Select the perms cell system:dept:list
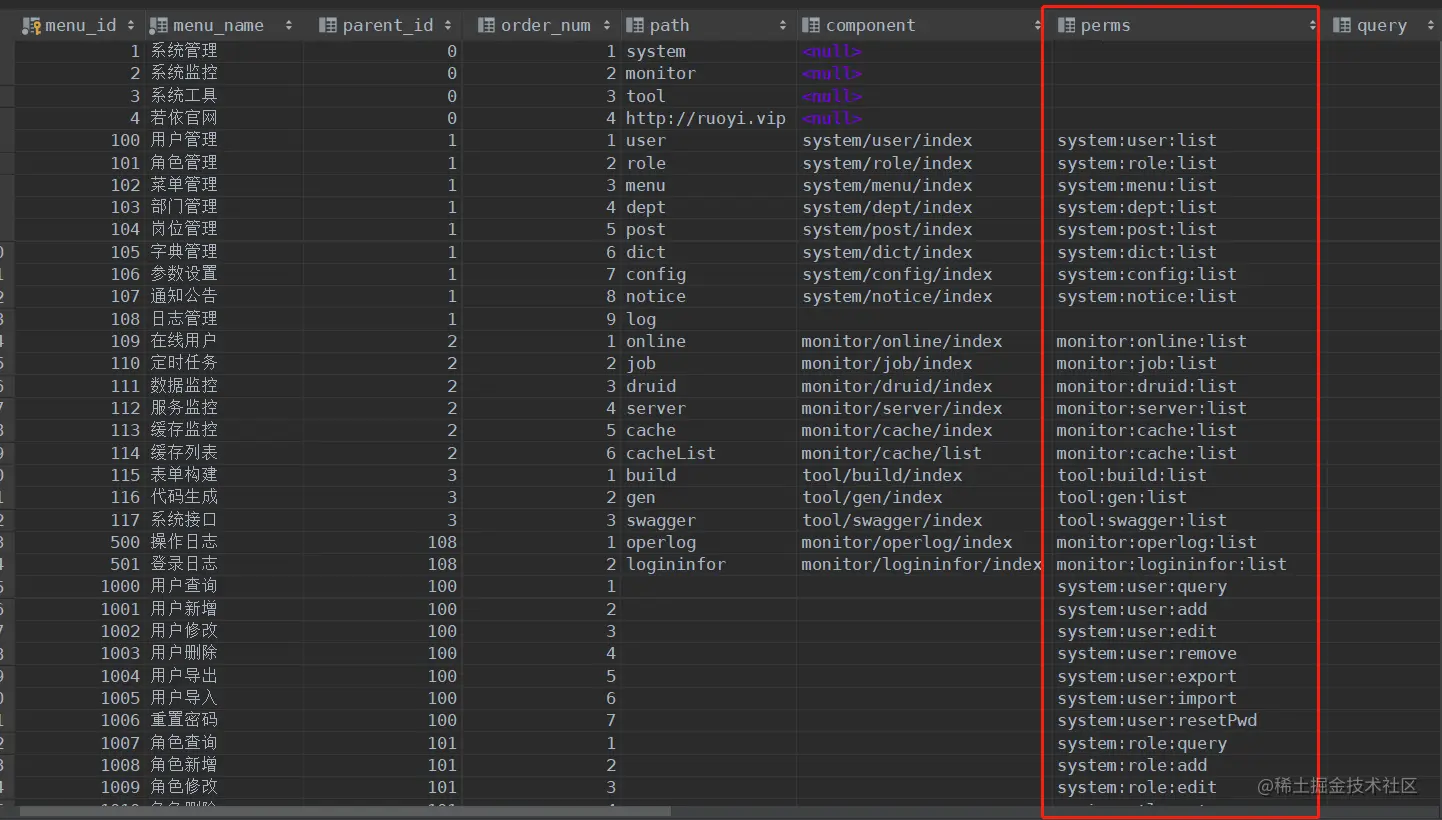Screen dimensions: 1442x820 [x=1137, y=207]
